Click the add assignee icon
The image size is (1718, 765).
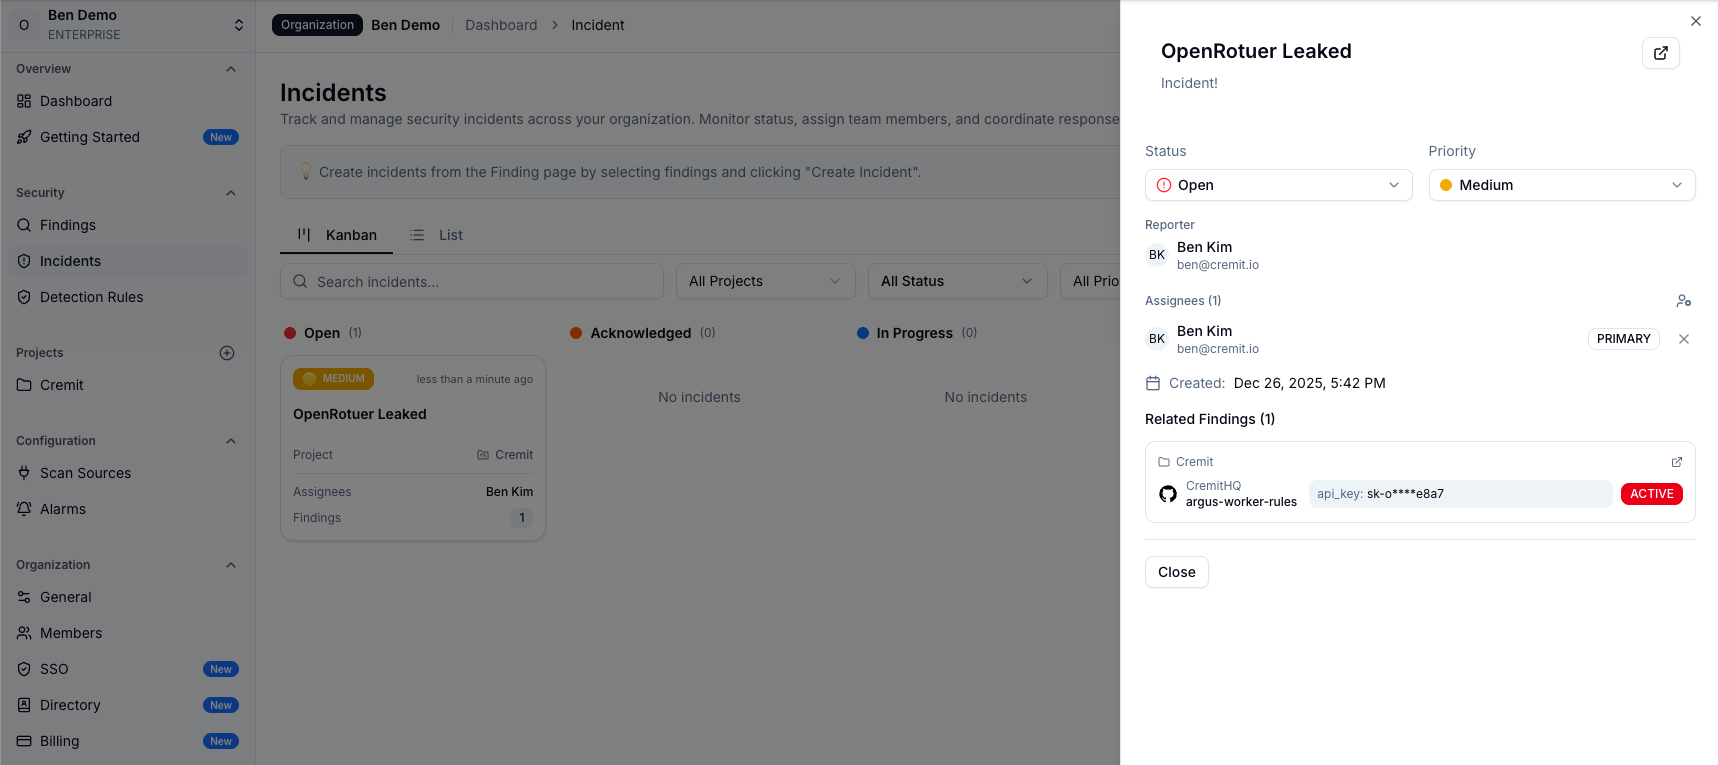click(1683, 301)
